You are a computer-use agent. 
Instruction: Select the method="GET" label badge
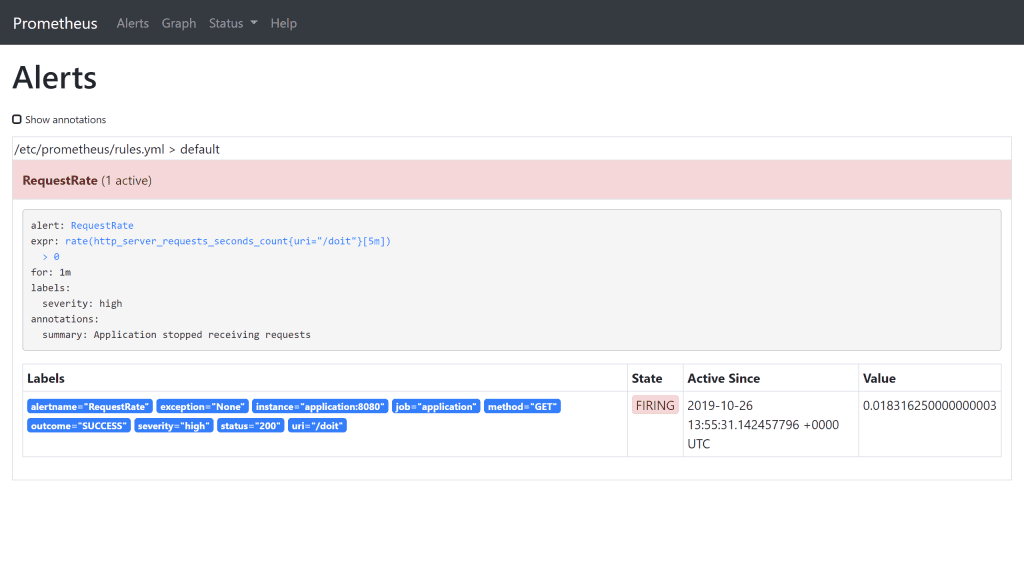pyautogui.click(x=522, y=406)
